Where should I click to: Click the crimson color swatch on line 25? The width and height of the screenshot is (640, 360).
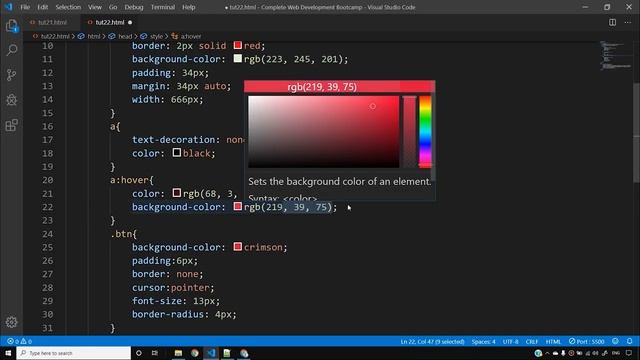tap(238, 247)
